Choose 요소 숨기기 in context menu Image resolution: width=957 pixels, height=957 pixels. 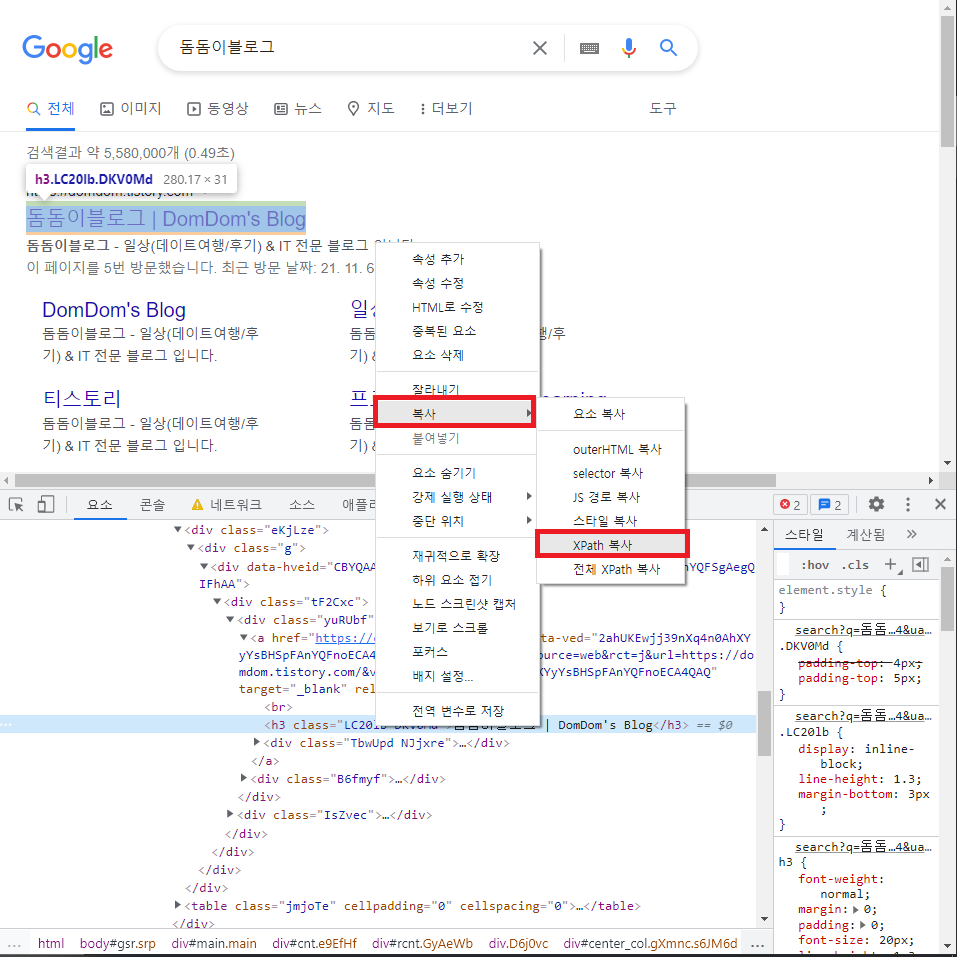pos(458,472)
